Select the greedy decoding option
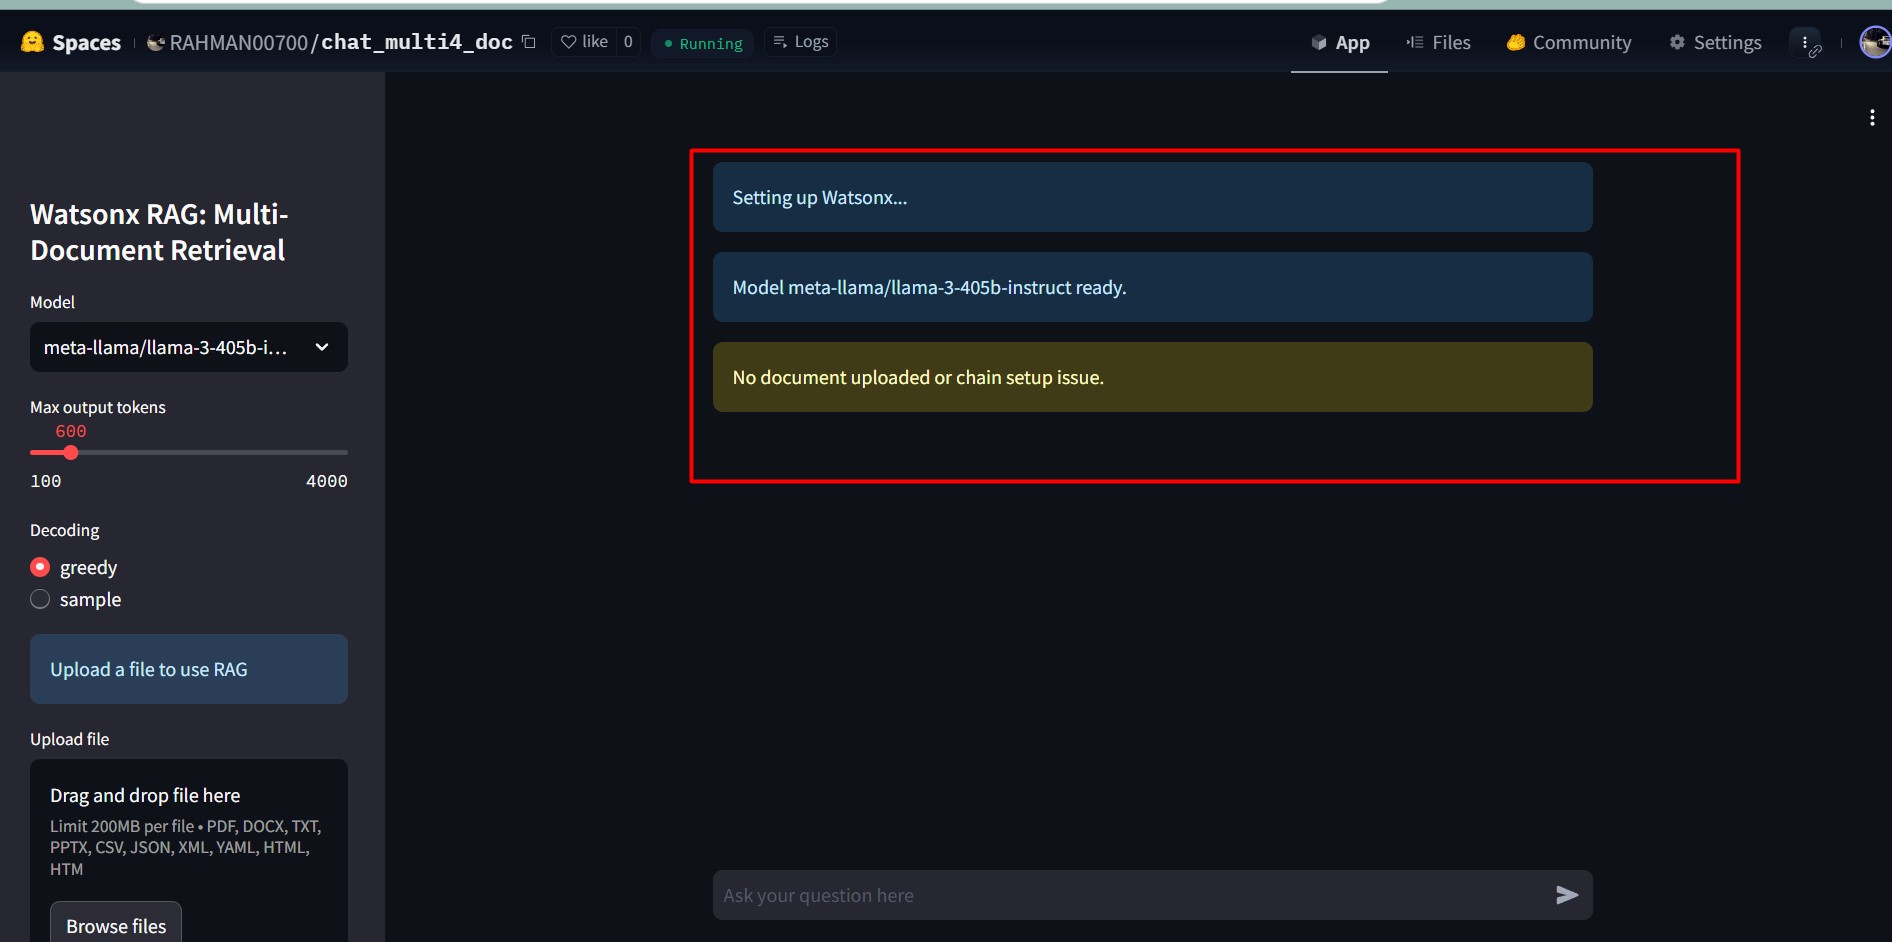The height and width of the screenshot is (942, 1892). coord(40,567)
